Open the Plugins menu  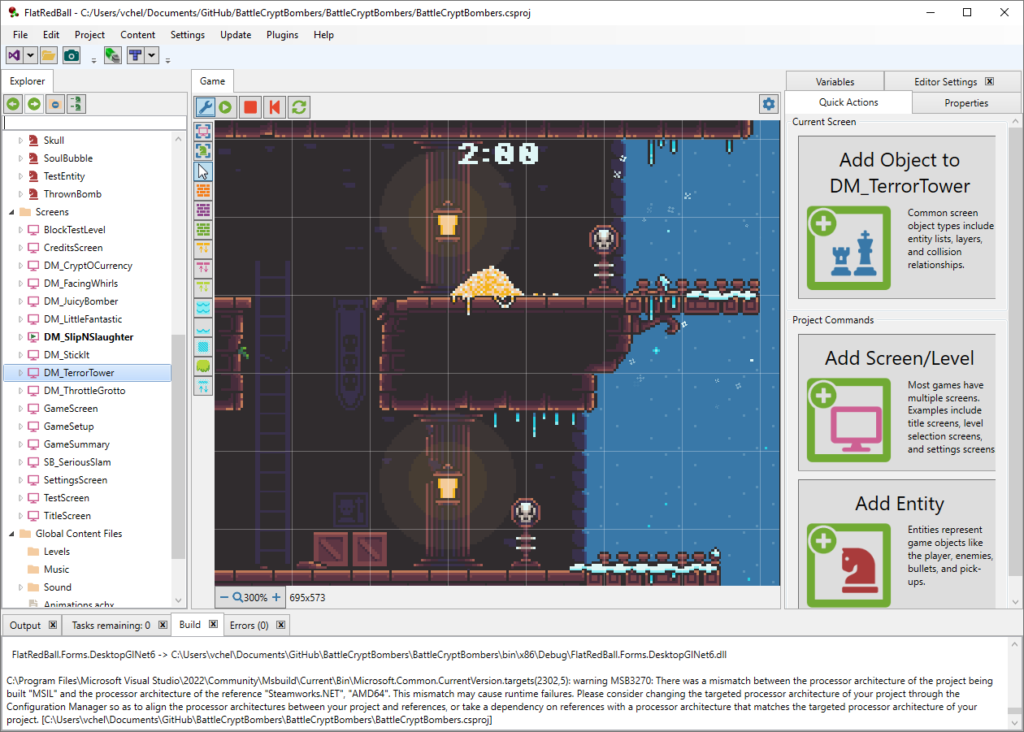click(x=281, y=34)
